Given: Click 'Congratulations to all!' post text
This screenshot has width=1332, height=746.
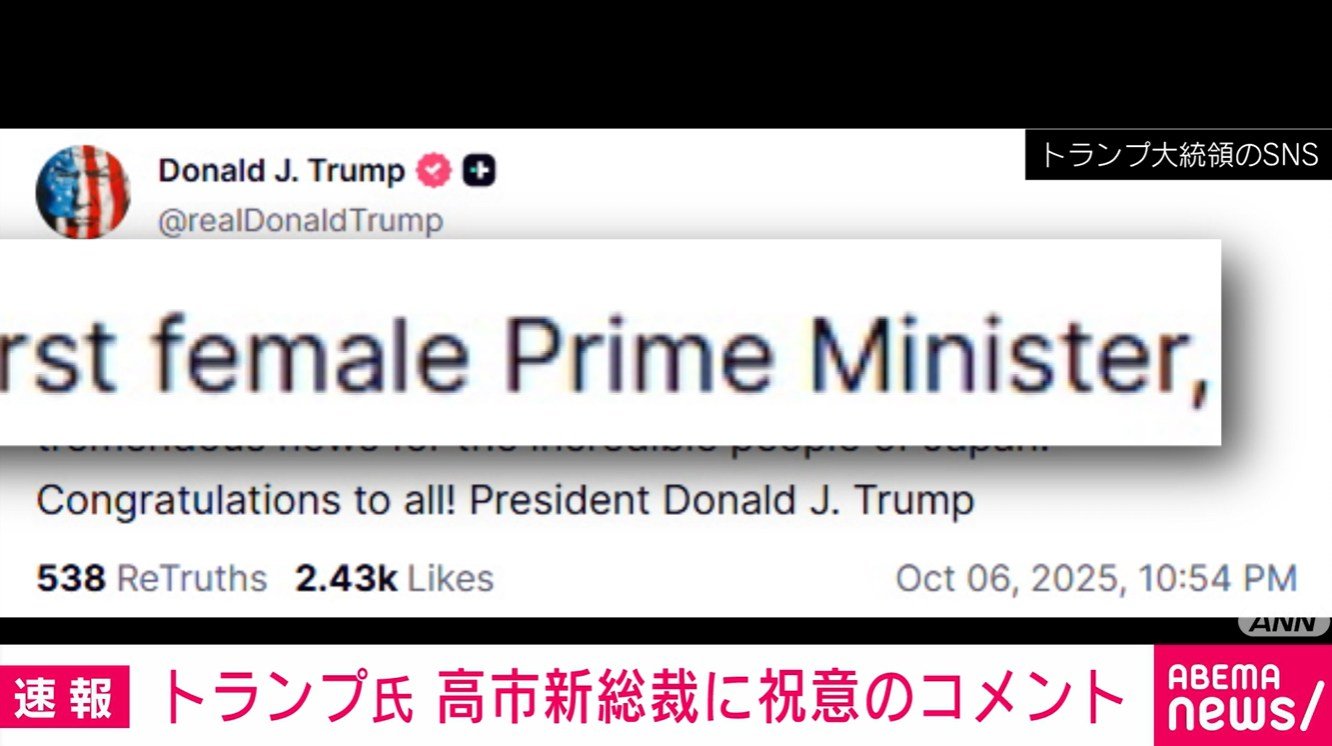Looking at the screenshot, I should [x=247, y=501].
